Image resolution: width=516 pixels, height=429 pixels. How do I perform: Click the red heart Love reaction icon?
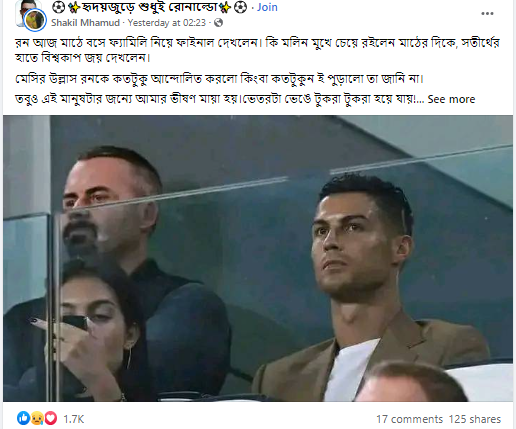(50, 418)
